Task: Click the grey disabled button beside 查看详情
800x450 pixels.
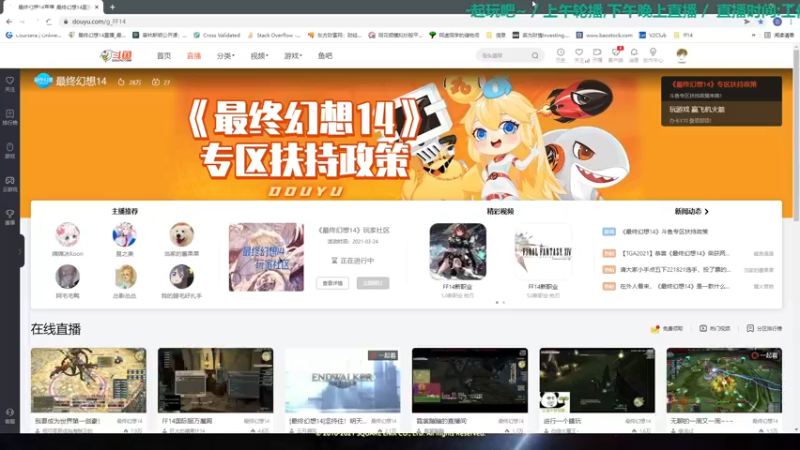Action: click(373, 283)
